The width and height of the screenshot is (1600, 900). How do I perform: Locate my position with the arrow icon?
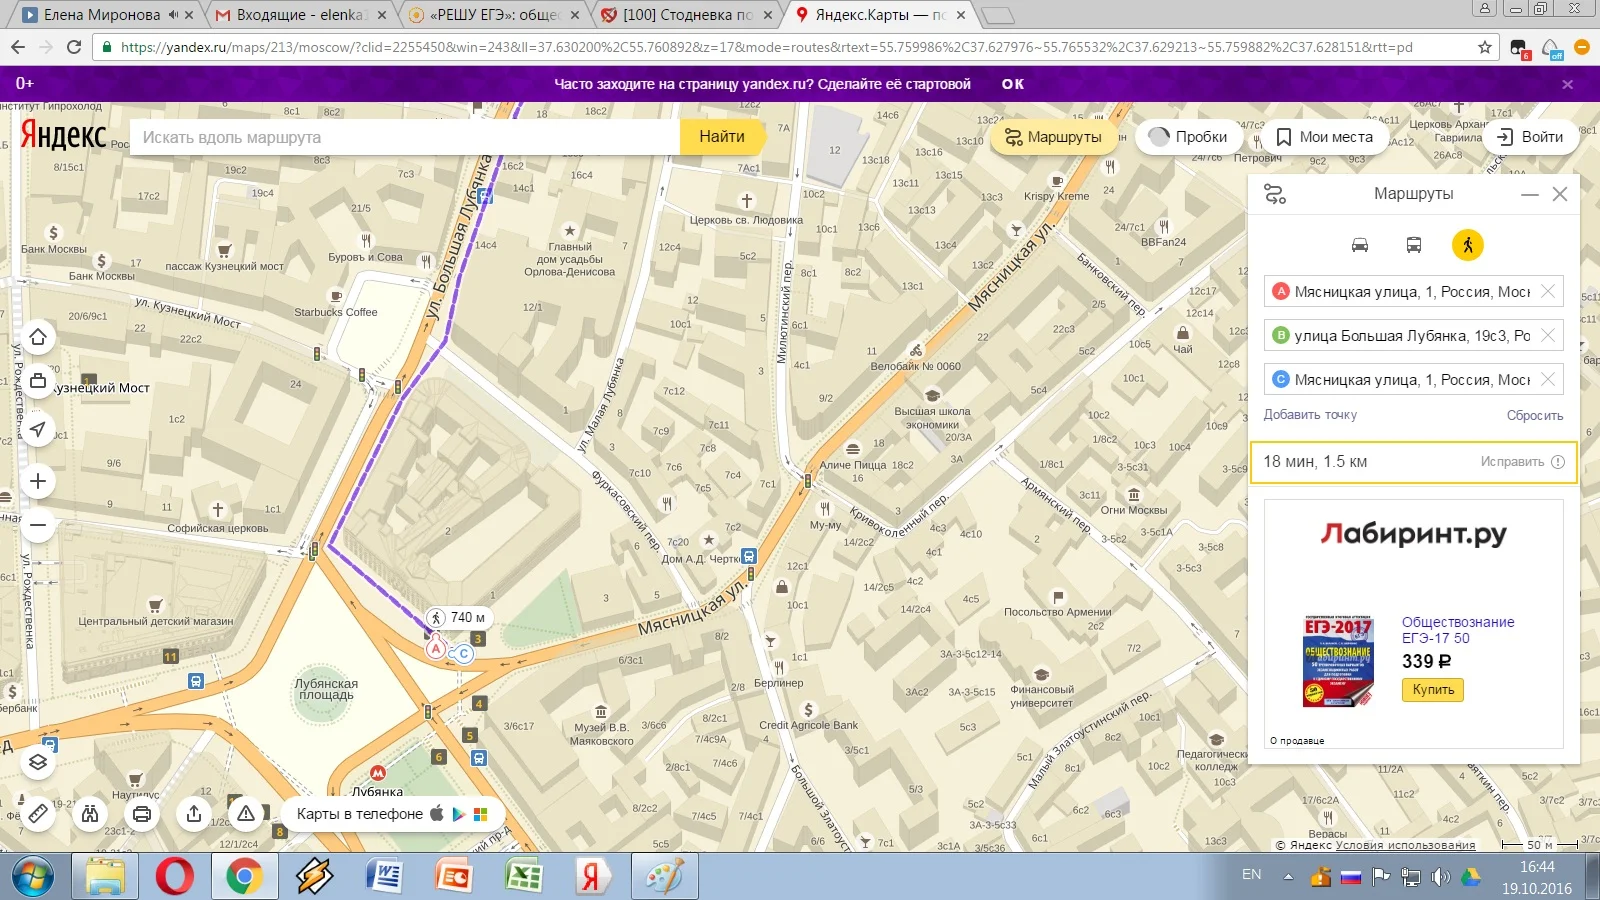point(38,429)
